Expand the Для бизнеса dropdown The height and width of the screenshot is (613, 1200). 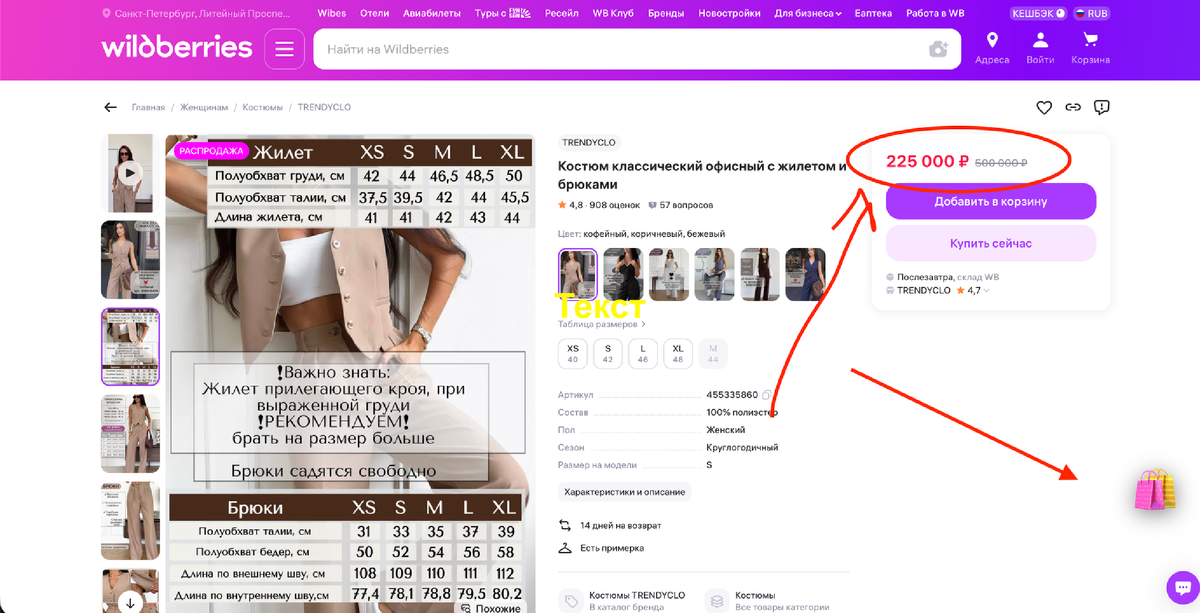click(x=808, y=14)
